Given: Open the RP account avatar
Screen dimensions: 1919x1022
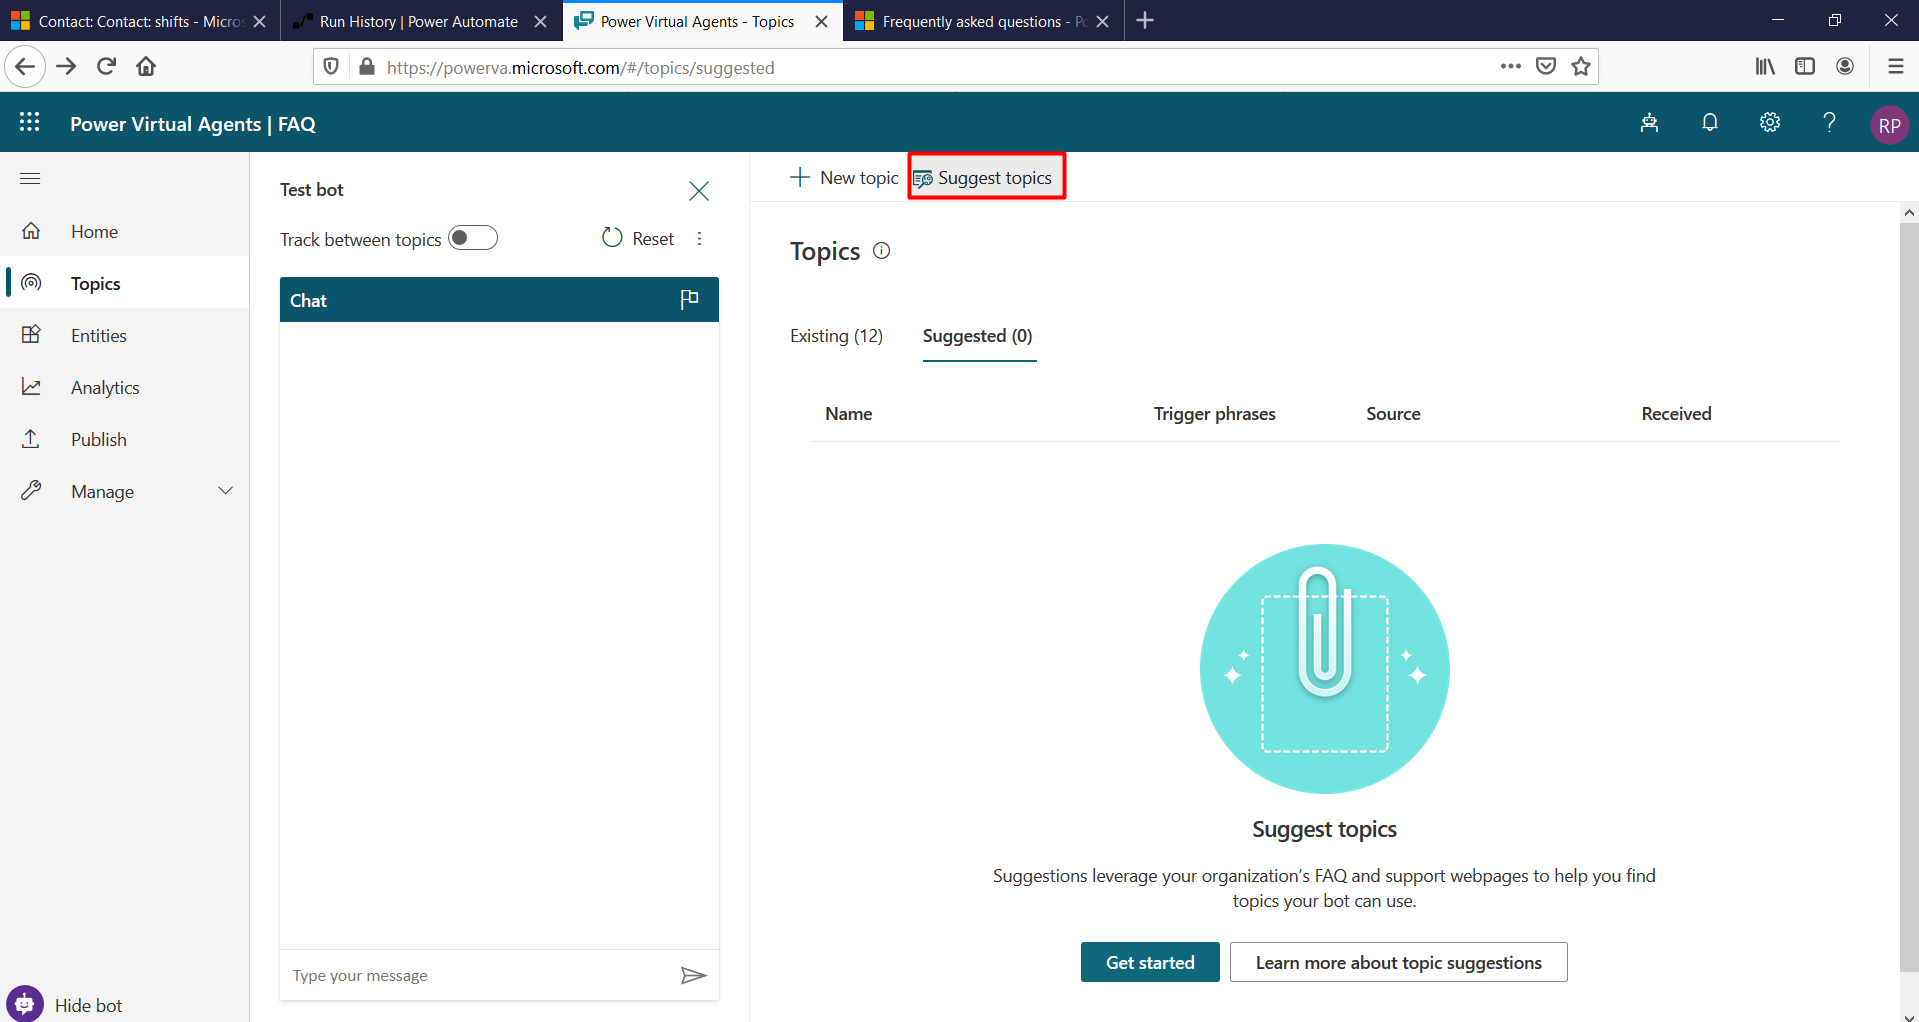Looking at the screenshot, I should 1889,125.
